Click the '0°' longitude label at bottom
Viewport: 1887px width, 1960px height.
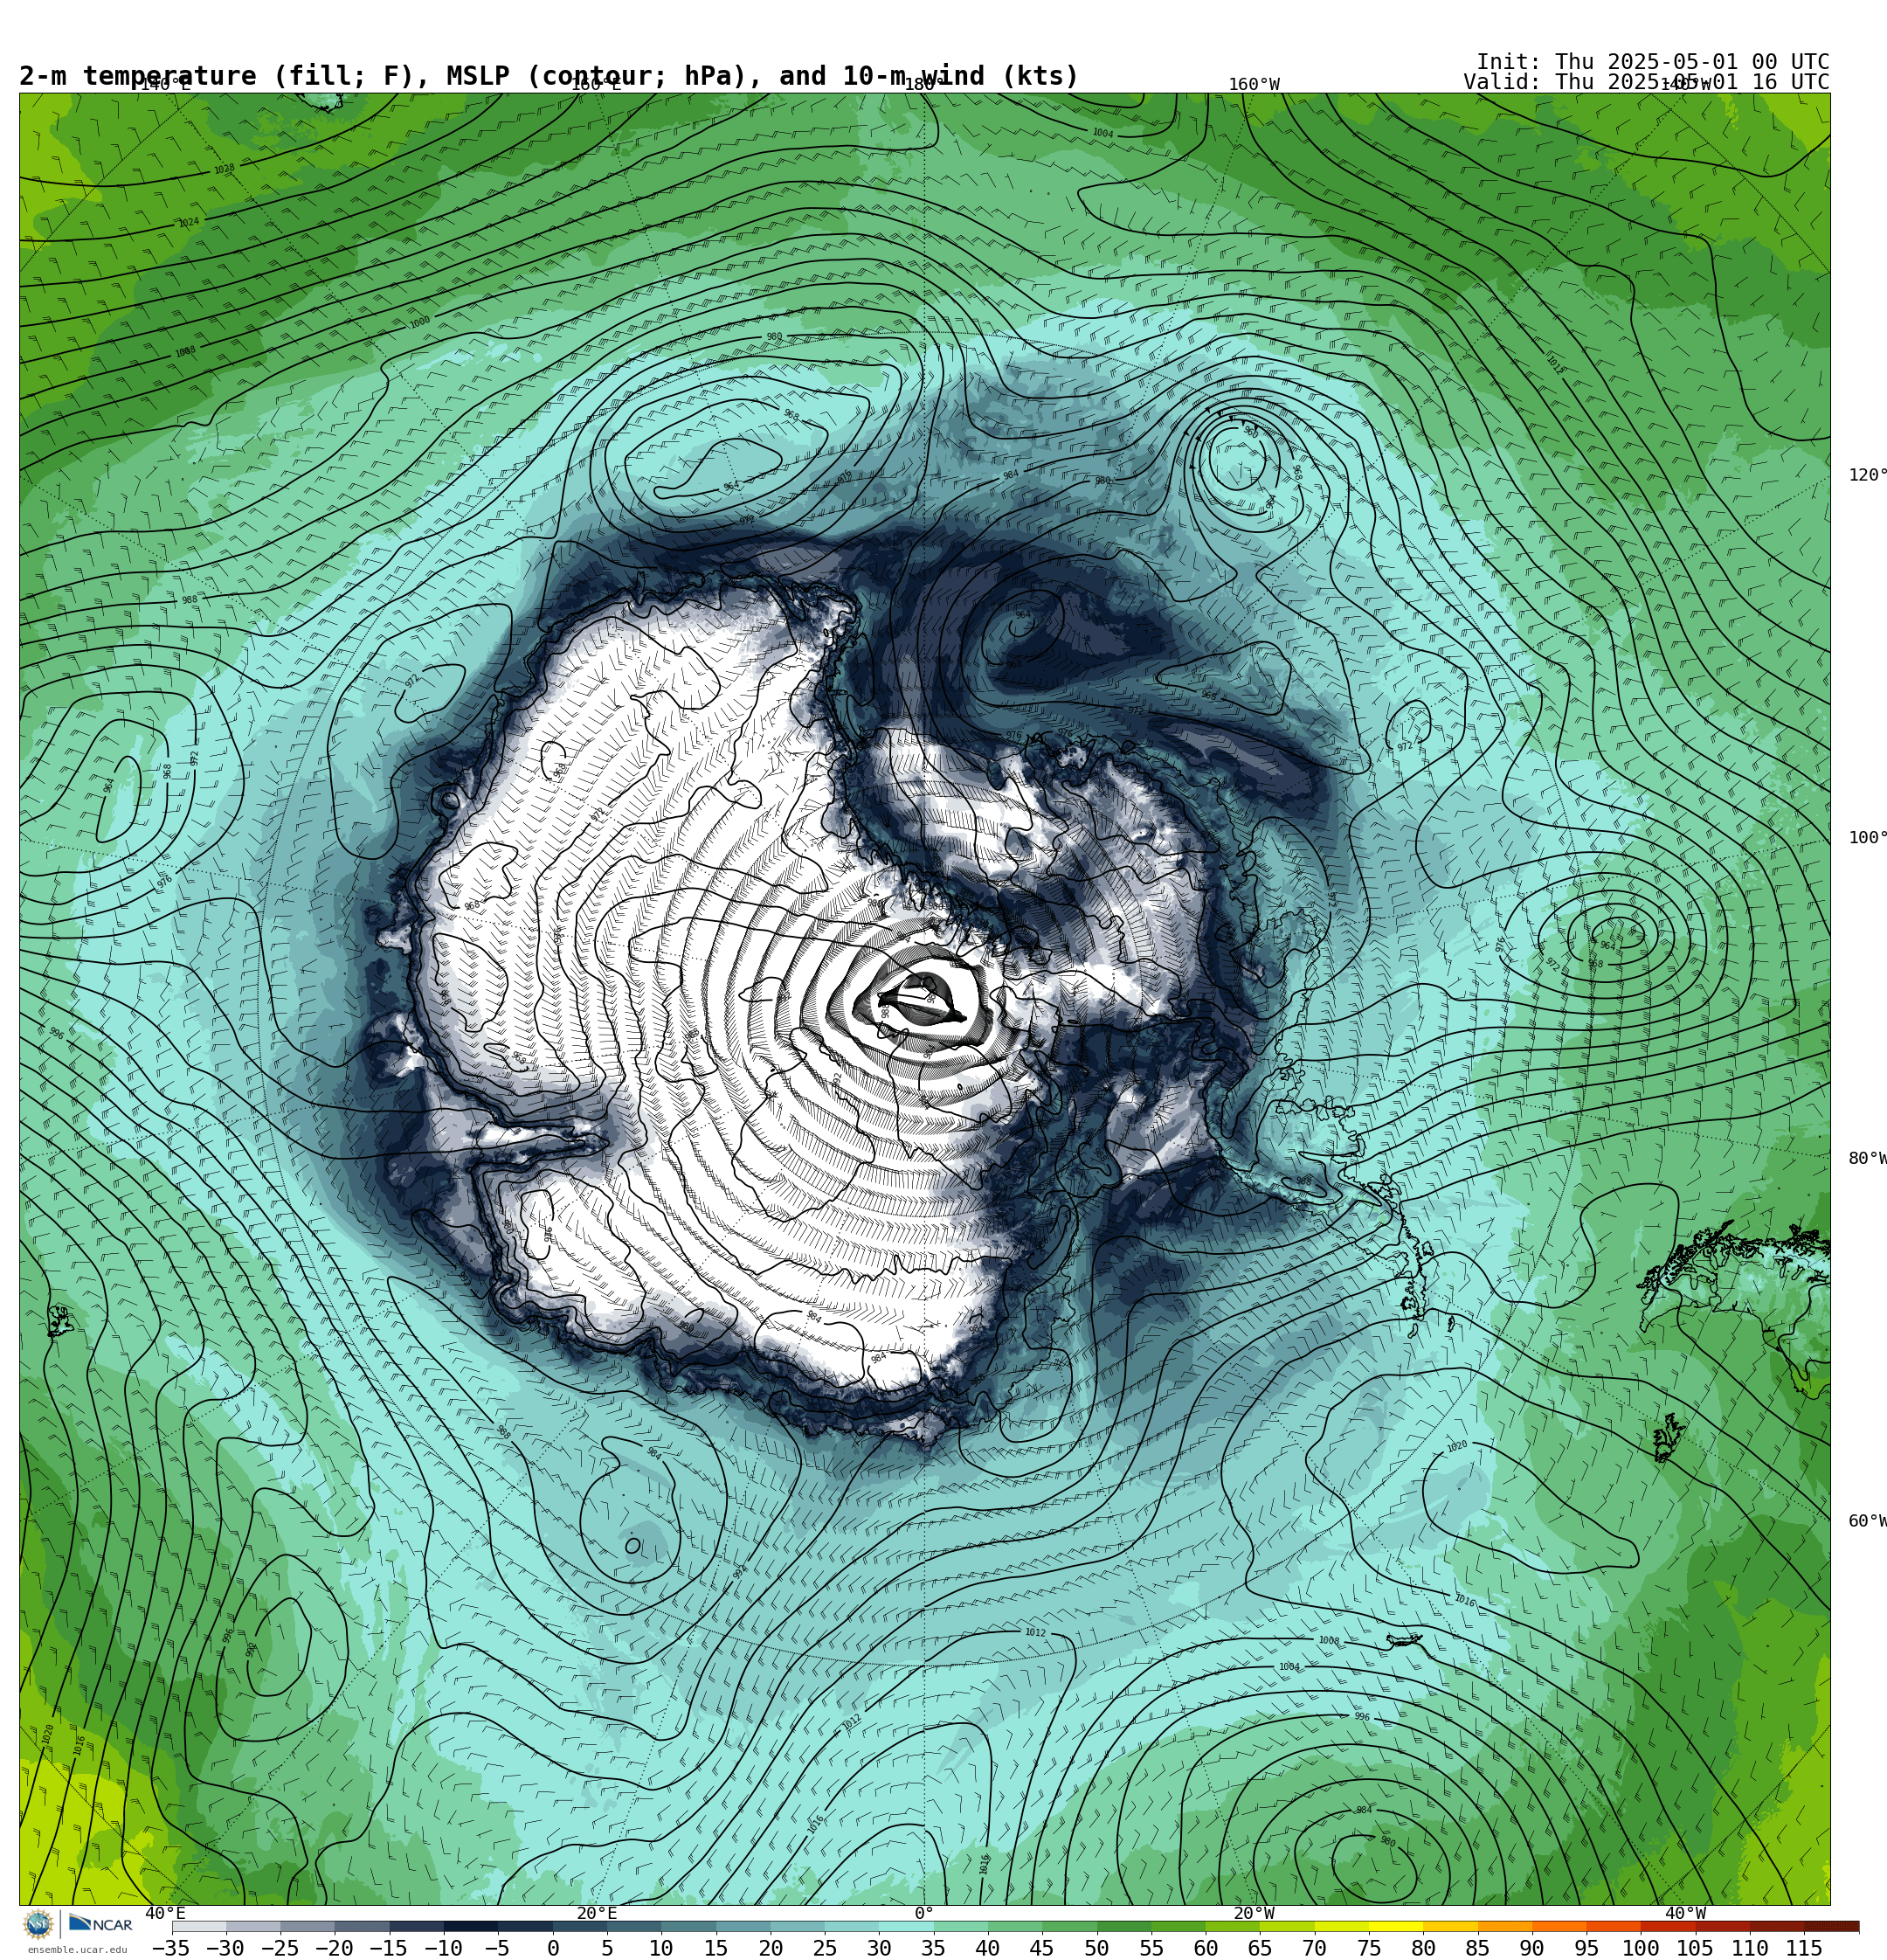coord(924,1913)
